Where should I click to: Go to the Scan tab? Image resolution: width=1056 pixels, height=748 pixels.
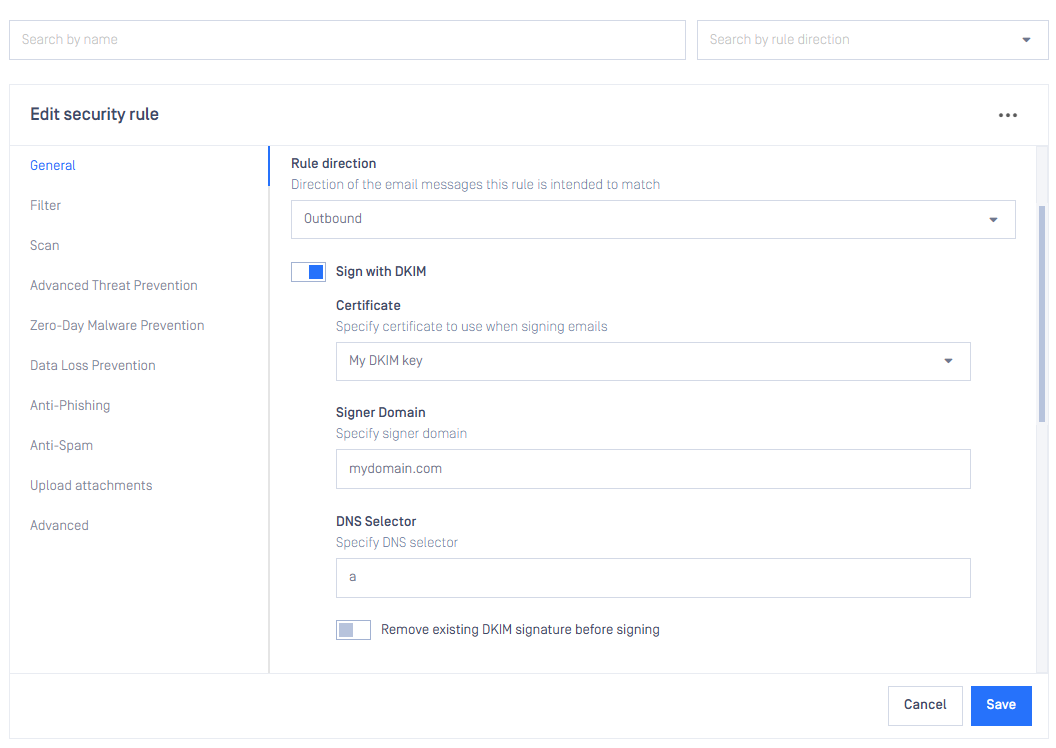click(44, 246)
